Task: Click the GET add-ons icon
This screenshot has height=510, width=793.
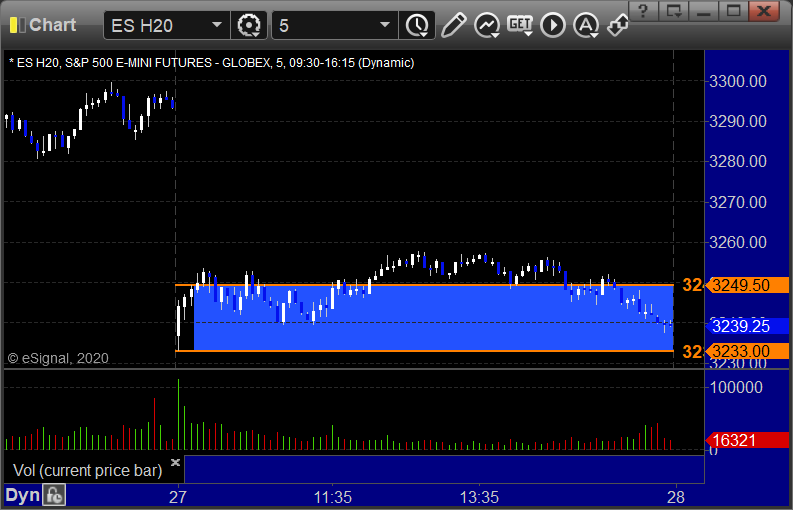Action: (x=520, y=25)
